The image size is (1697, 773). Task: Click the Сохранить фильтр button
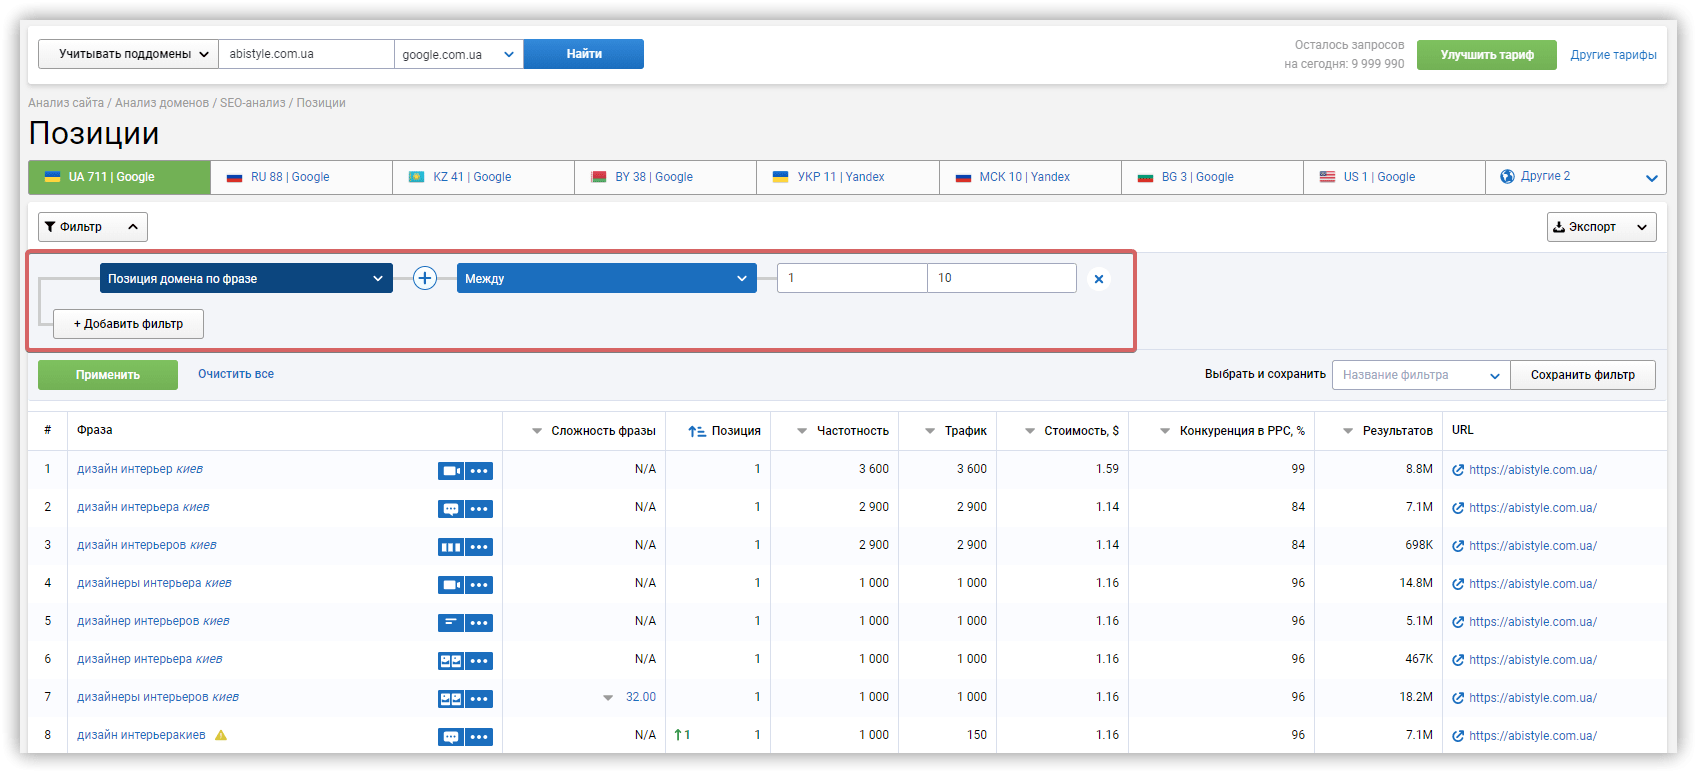pos(1583,375)
